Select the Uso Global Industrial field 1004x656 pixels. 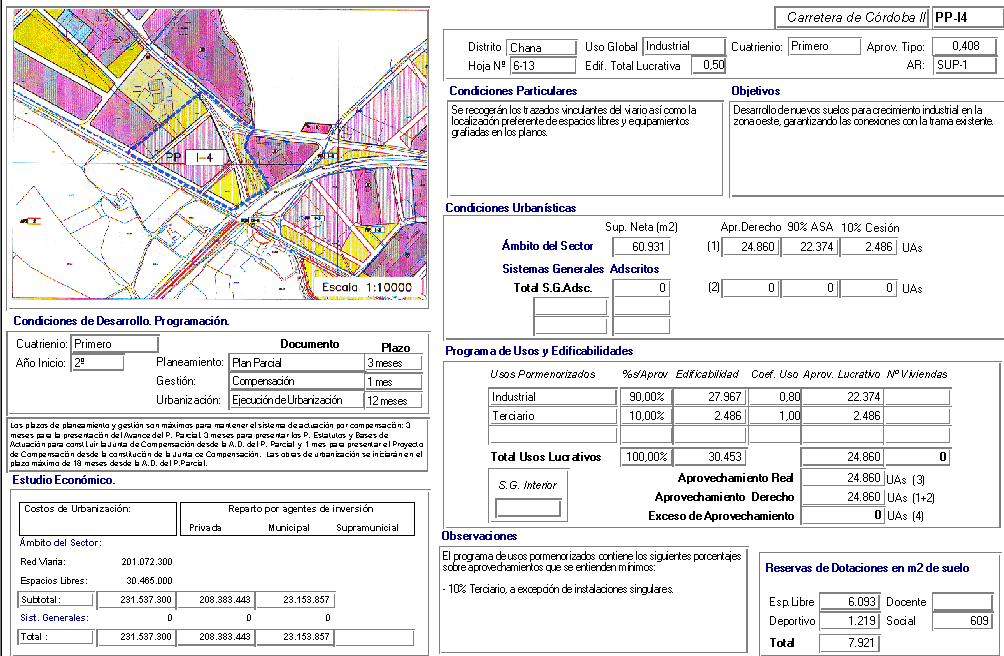pos(683,46)
